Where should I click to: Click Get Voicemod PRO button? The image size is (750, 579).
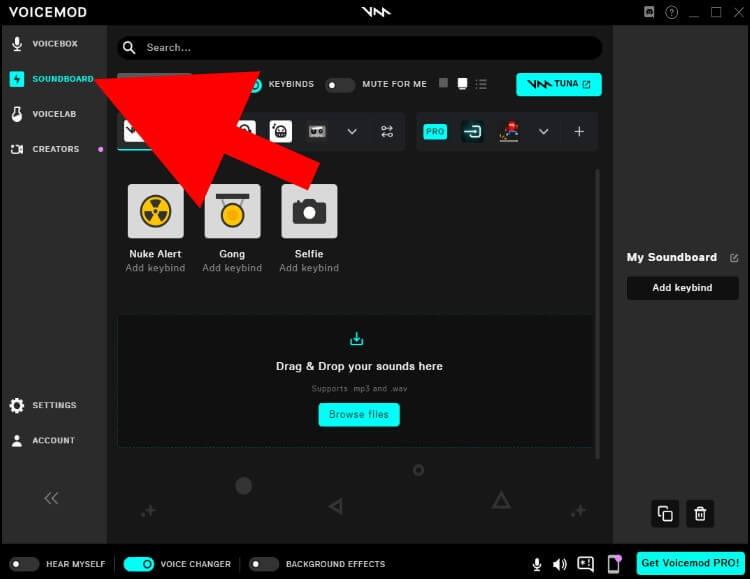point(691,563)
